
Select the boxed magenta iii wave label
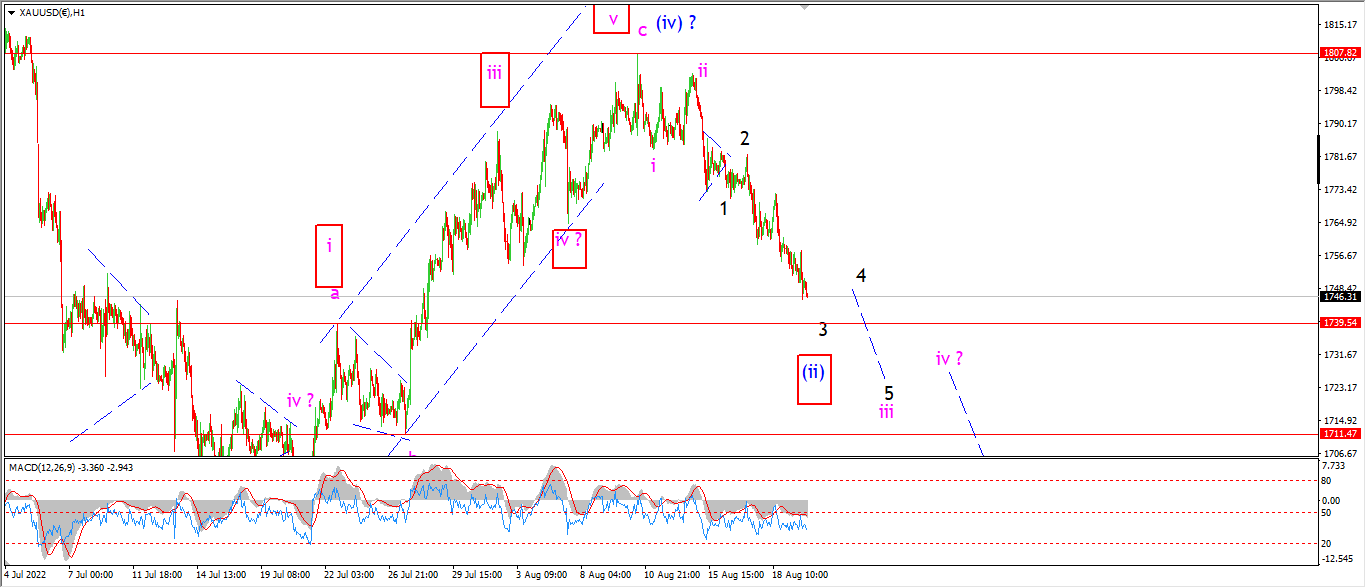(x=494, y=79)
